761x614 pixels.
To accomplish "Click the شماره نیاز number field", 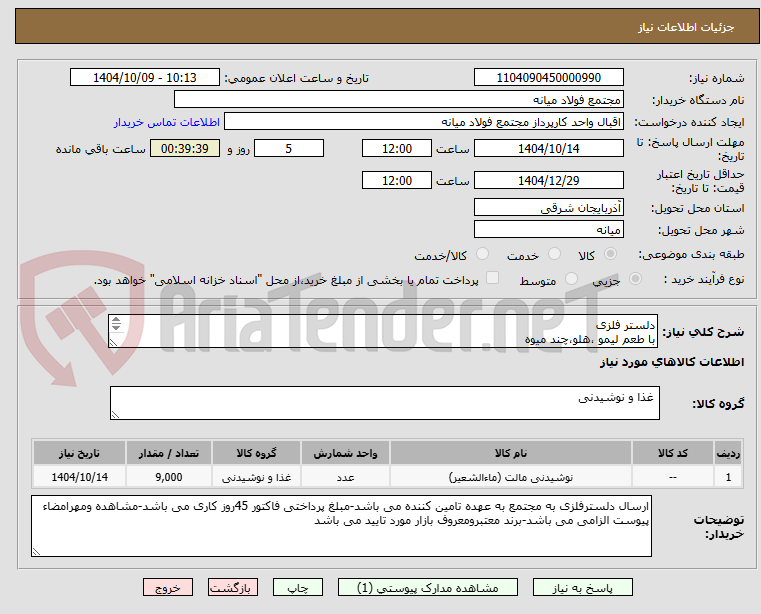I will (548, 78).
